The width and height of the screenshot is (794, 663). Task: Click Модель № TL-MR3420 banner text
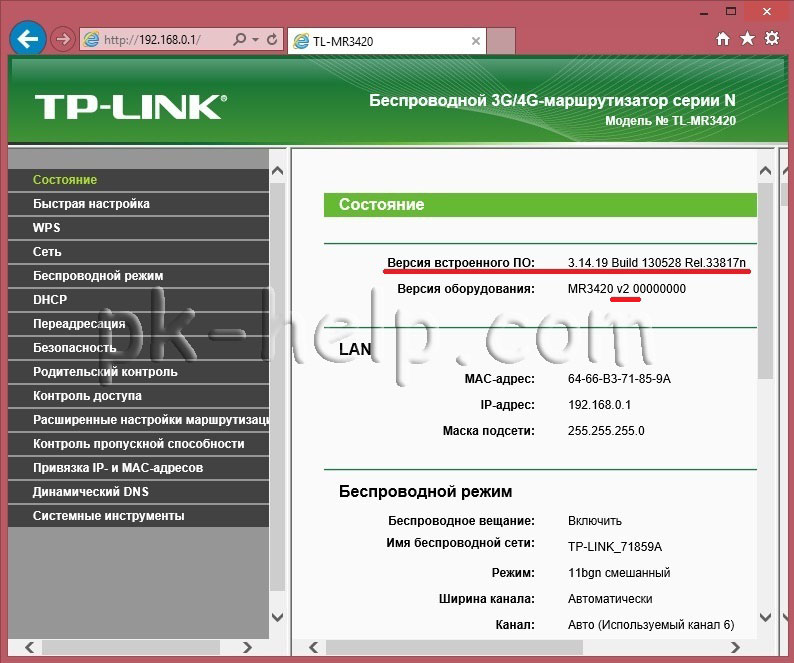[670, 121]
